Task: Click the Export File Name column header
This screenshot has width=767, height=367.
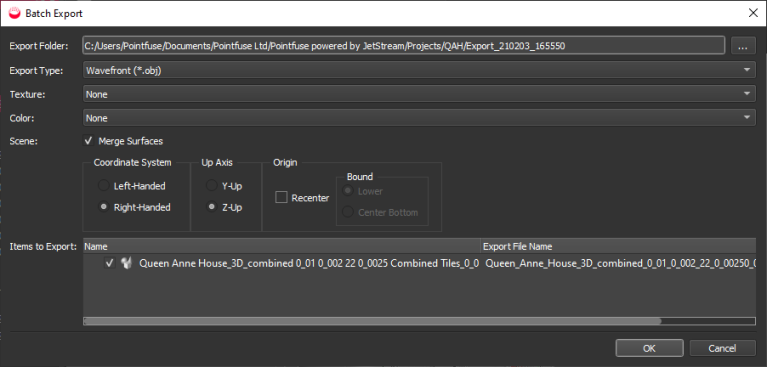Action: pyautogui.click(x=619, y=246)
